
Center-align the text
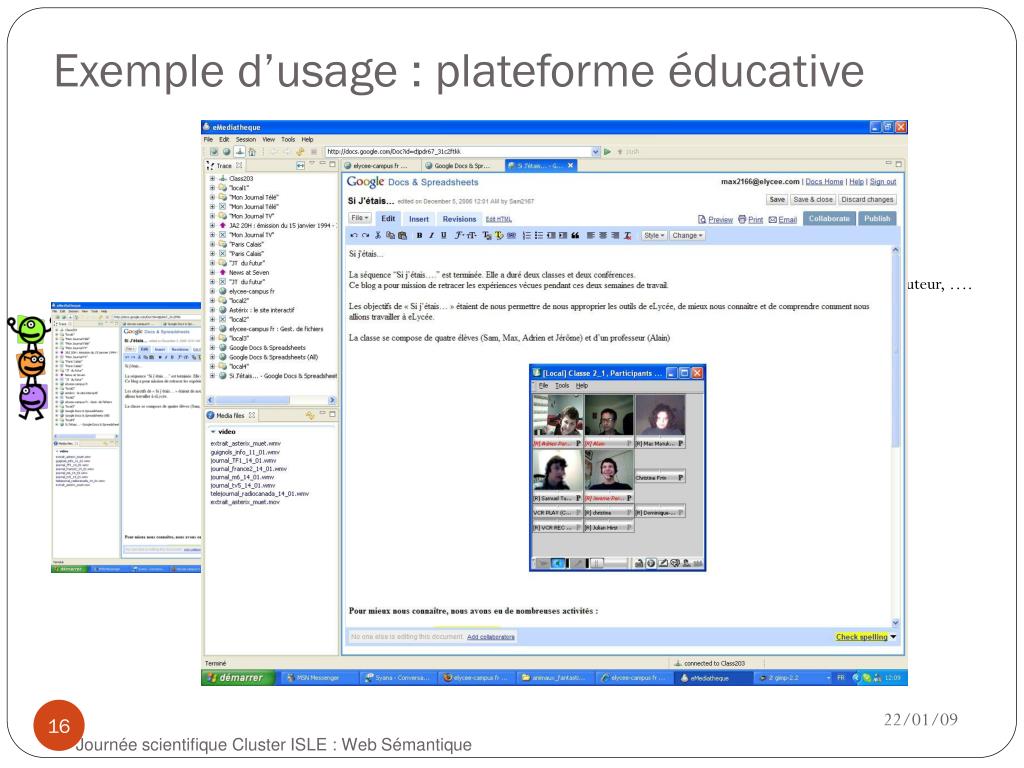pos(603,235)
